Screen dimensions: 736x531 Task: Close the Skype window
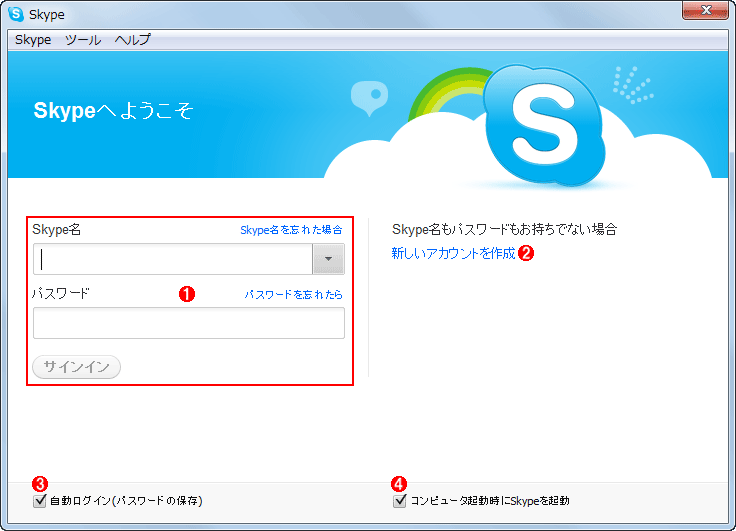coord(705,10)
